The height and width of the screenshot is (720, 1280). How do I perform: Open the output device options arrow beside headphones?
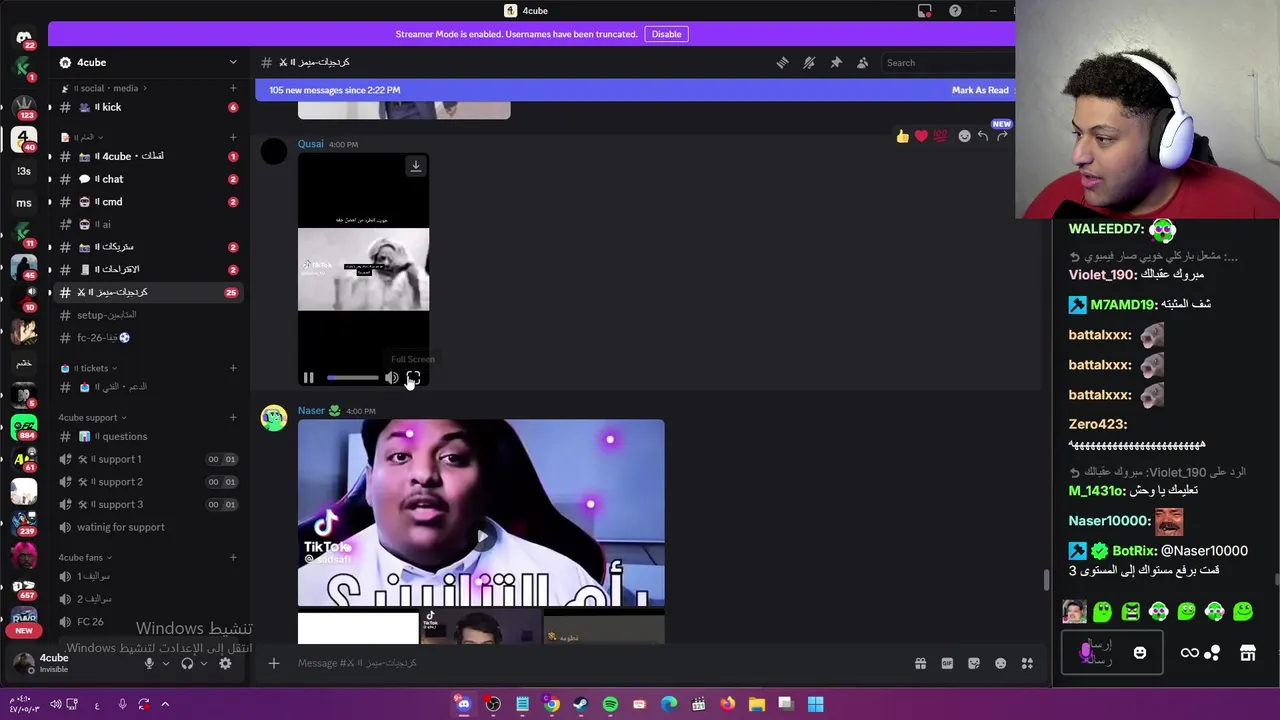tap(204, 663)
